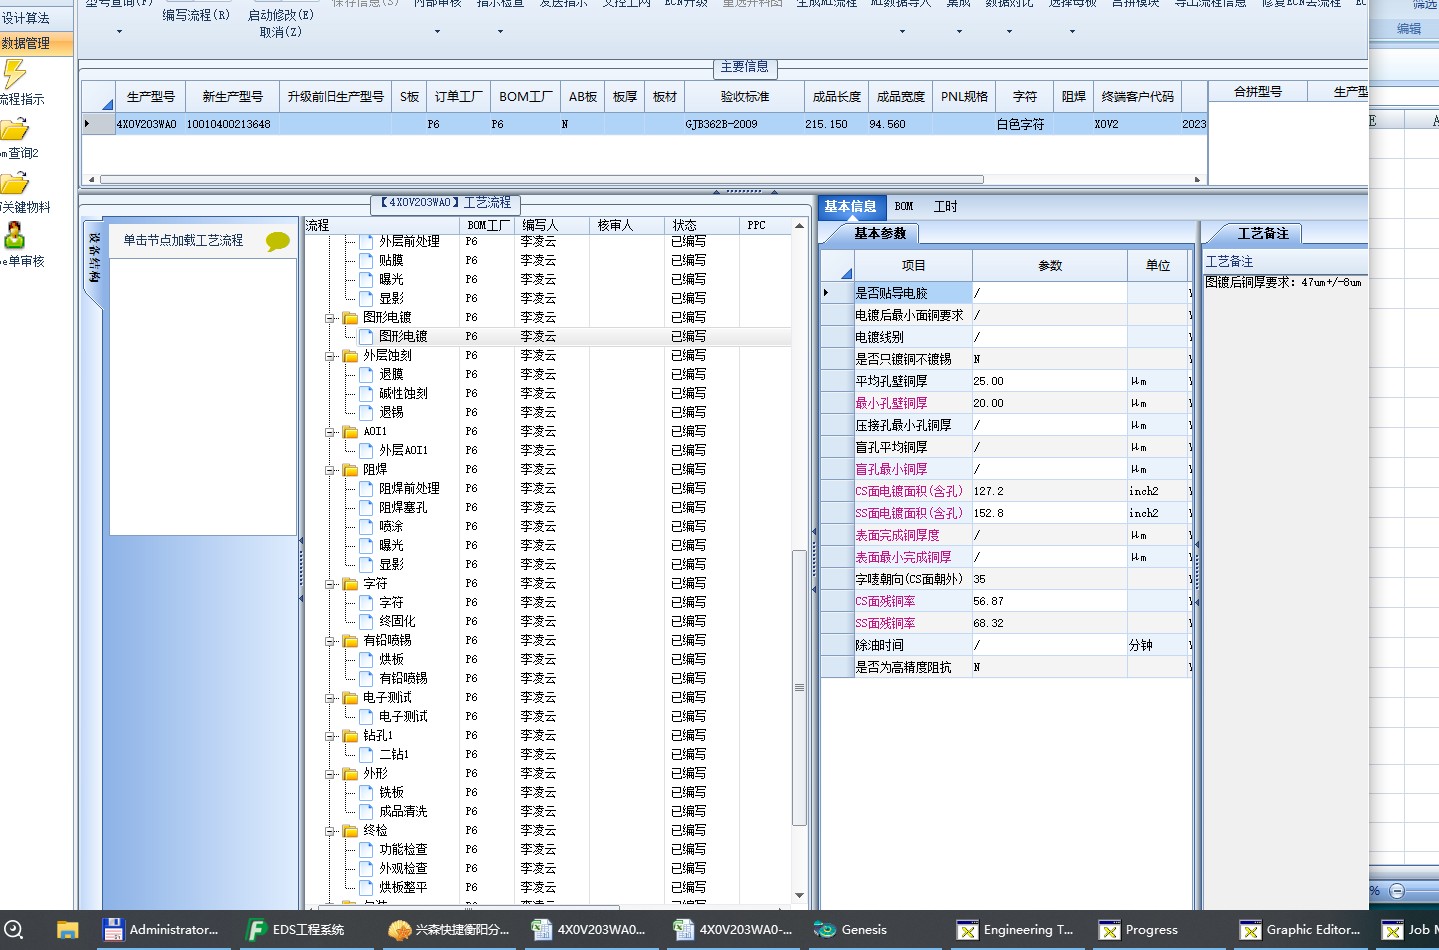
Task: Switch to EDS工程系统 on the taskbar
Action: click(297, 930)
